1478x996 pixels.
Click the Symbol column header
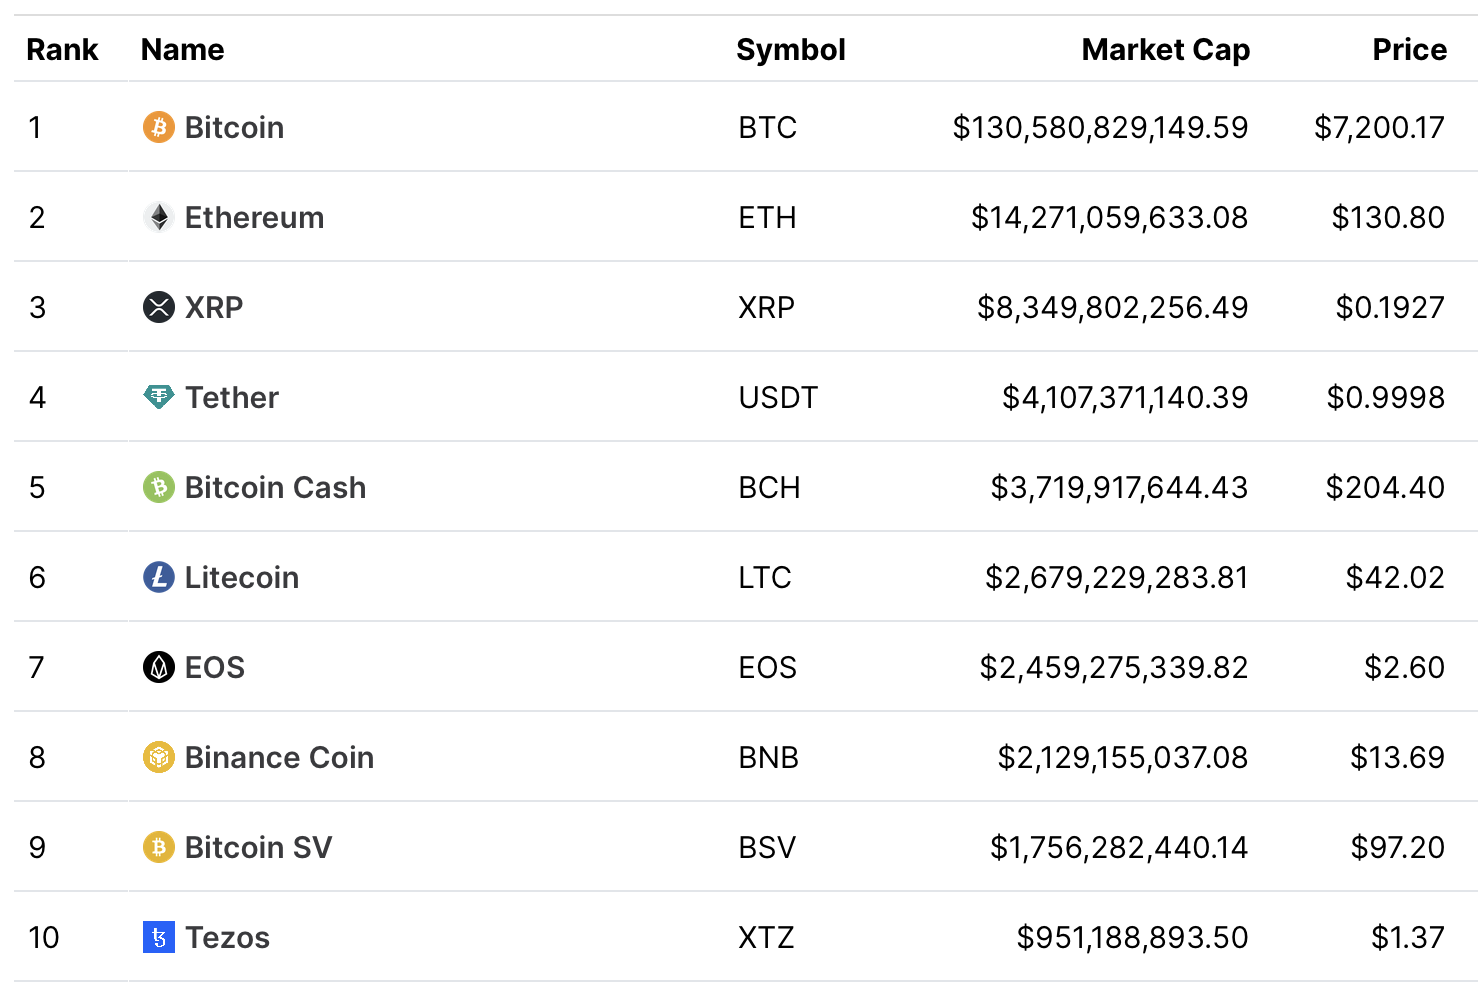click(x=790, y=50)
